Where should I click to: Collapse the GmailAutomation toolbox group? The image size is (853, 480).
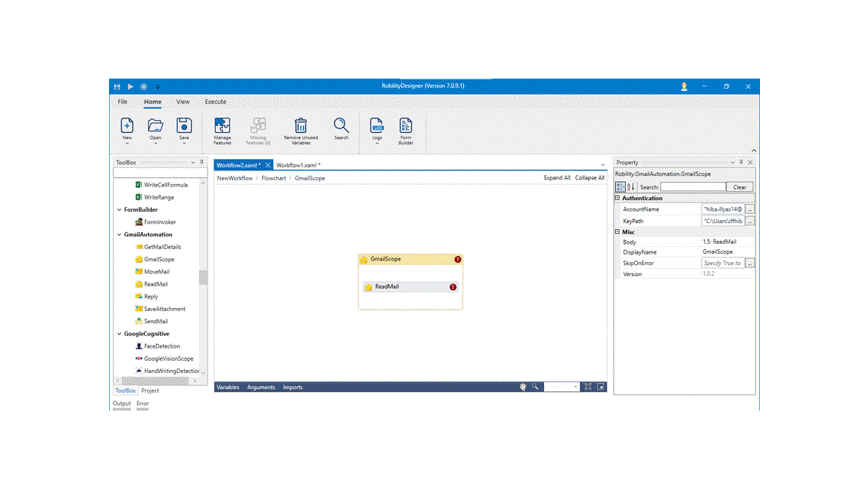click(119, 235)
